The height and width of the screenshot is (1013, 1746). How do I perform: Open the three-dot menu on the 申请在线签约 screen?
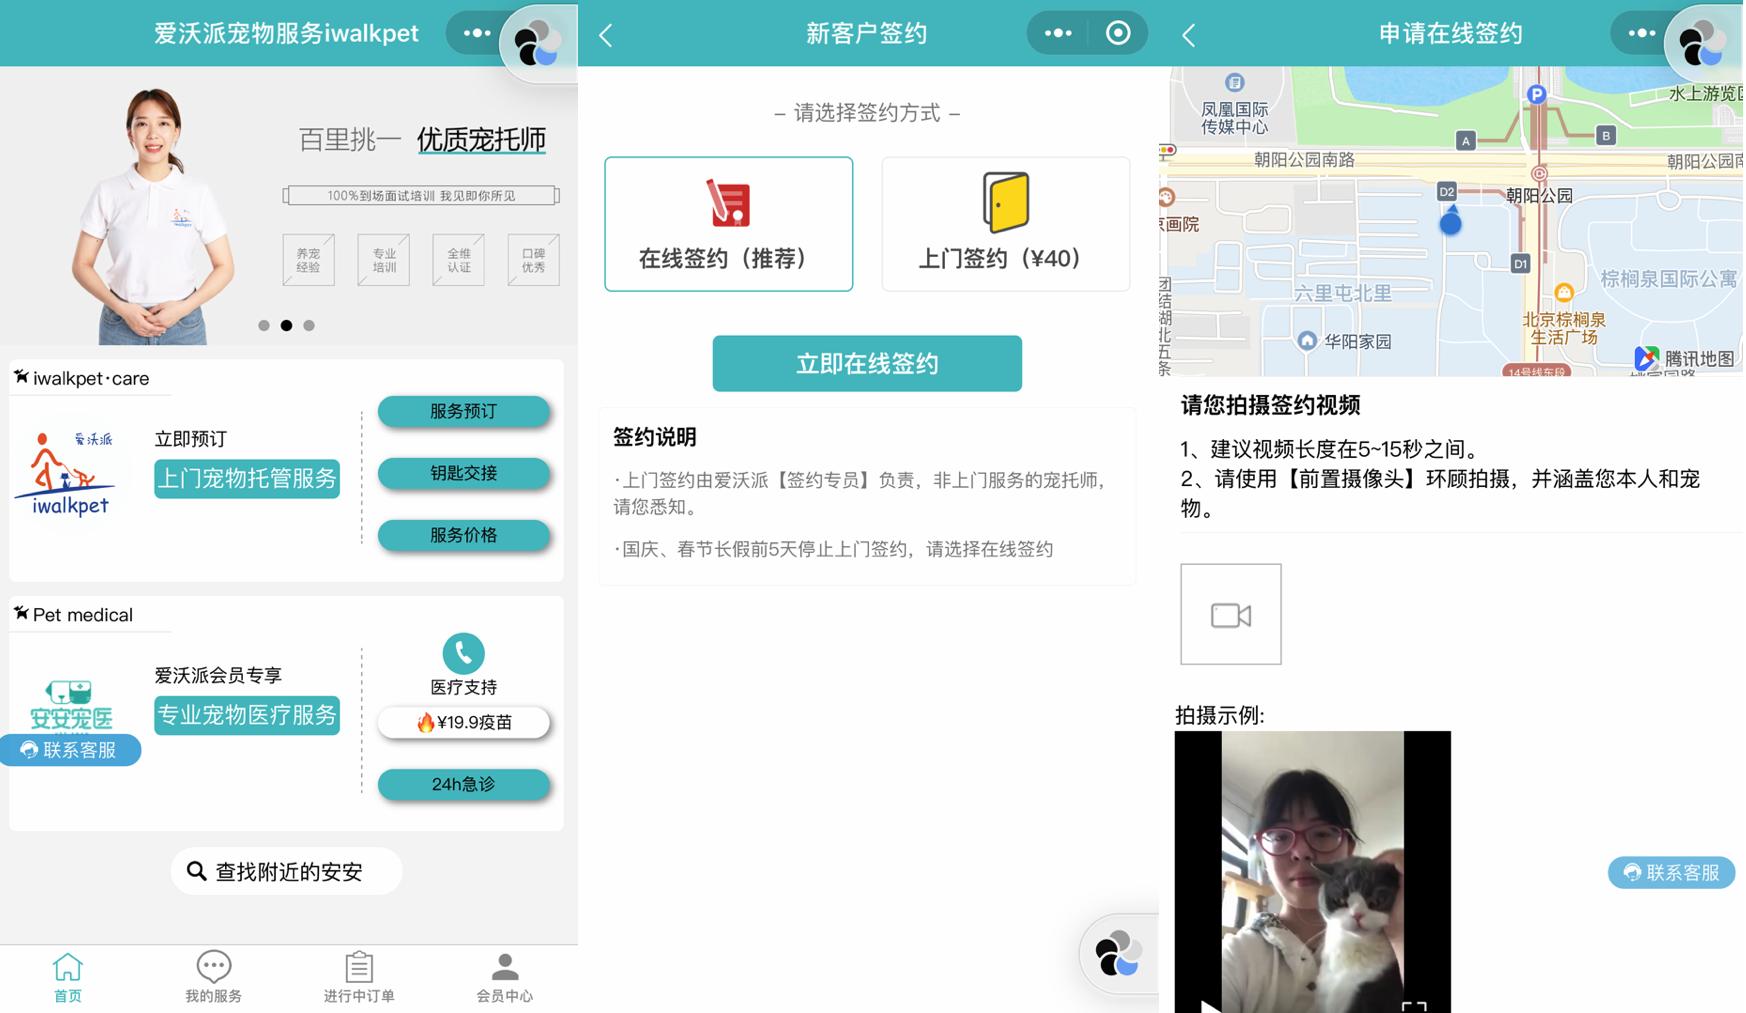coord(1641,33)
